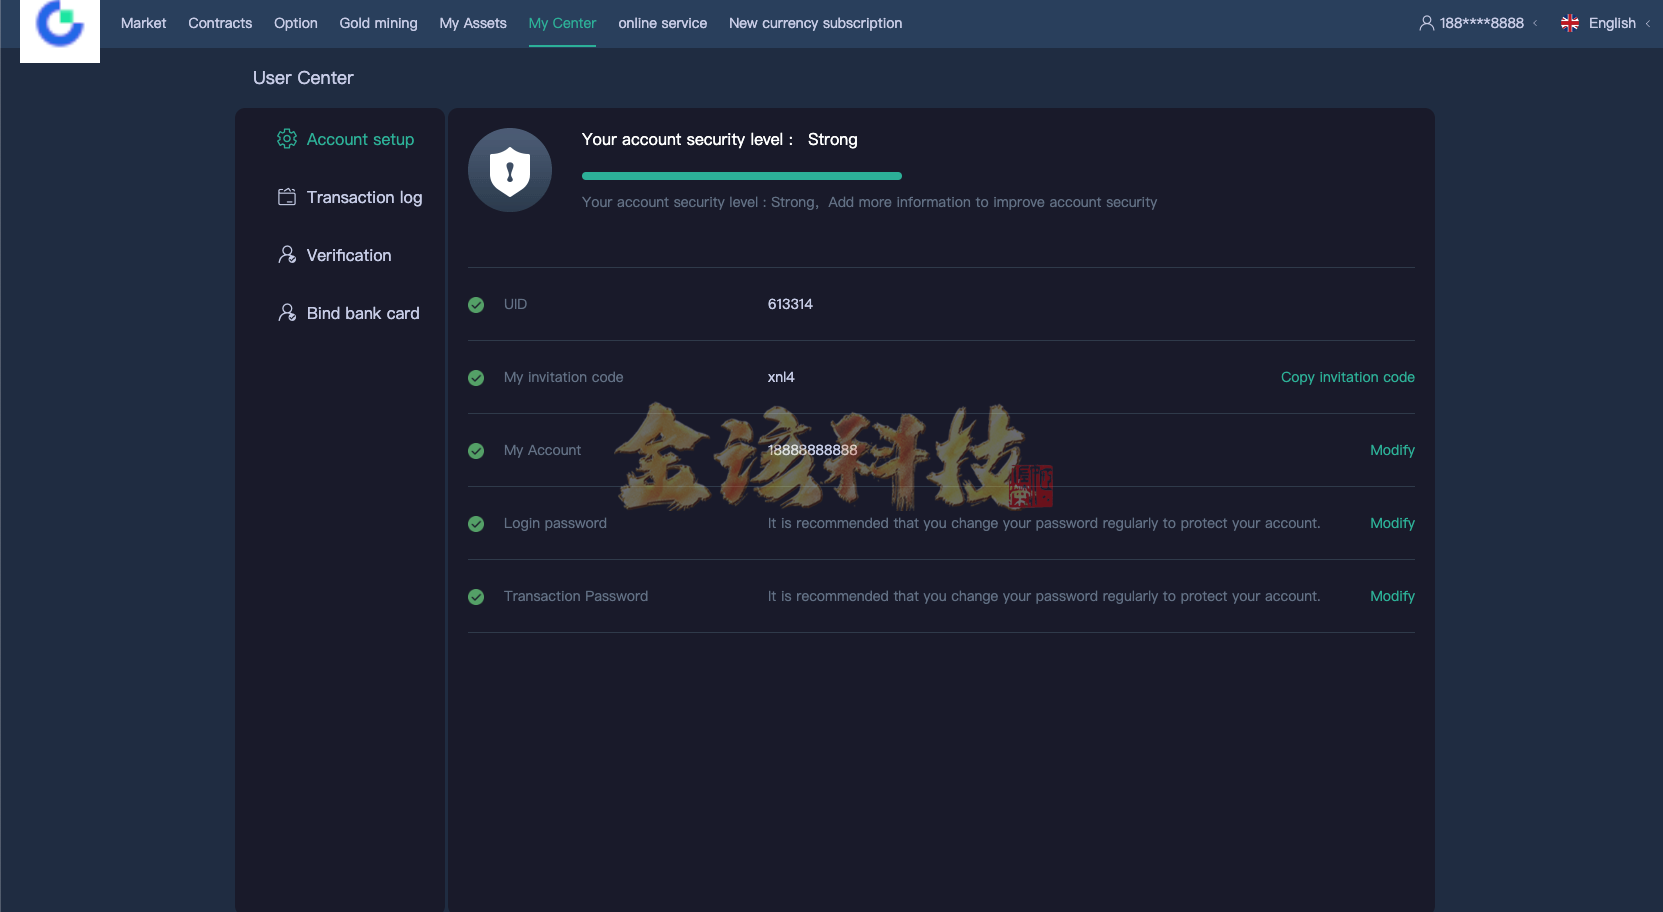The height and width of the screenshot is (912, 1663).
Task: Open the New currency subscription menu
Action: (x=815, y=23)
